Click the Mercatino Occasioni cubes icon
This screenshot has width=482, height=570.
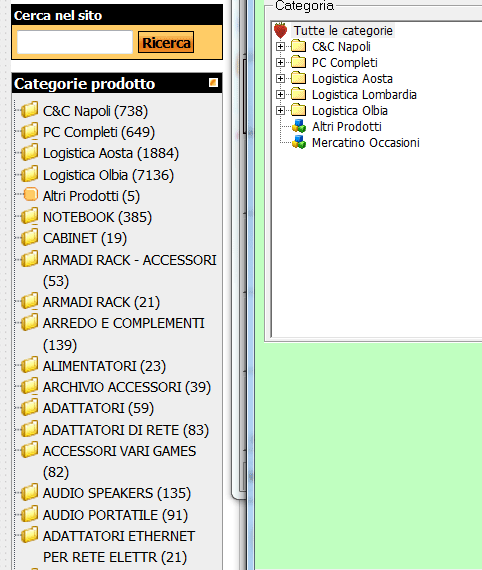pyautogui.click(x=299, y=142)
